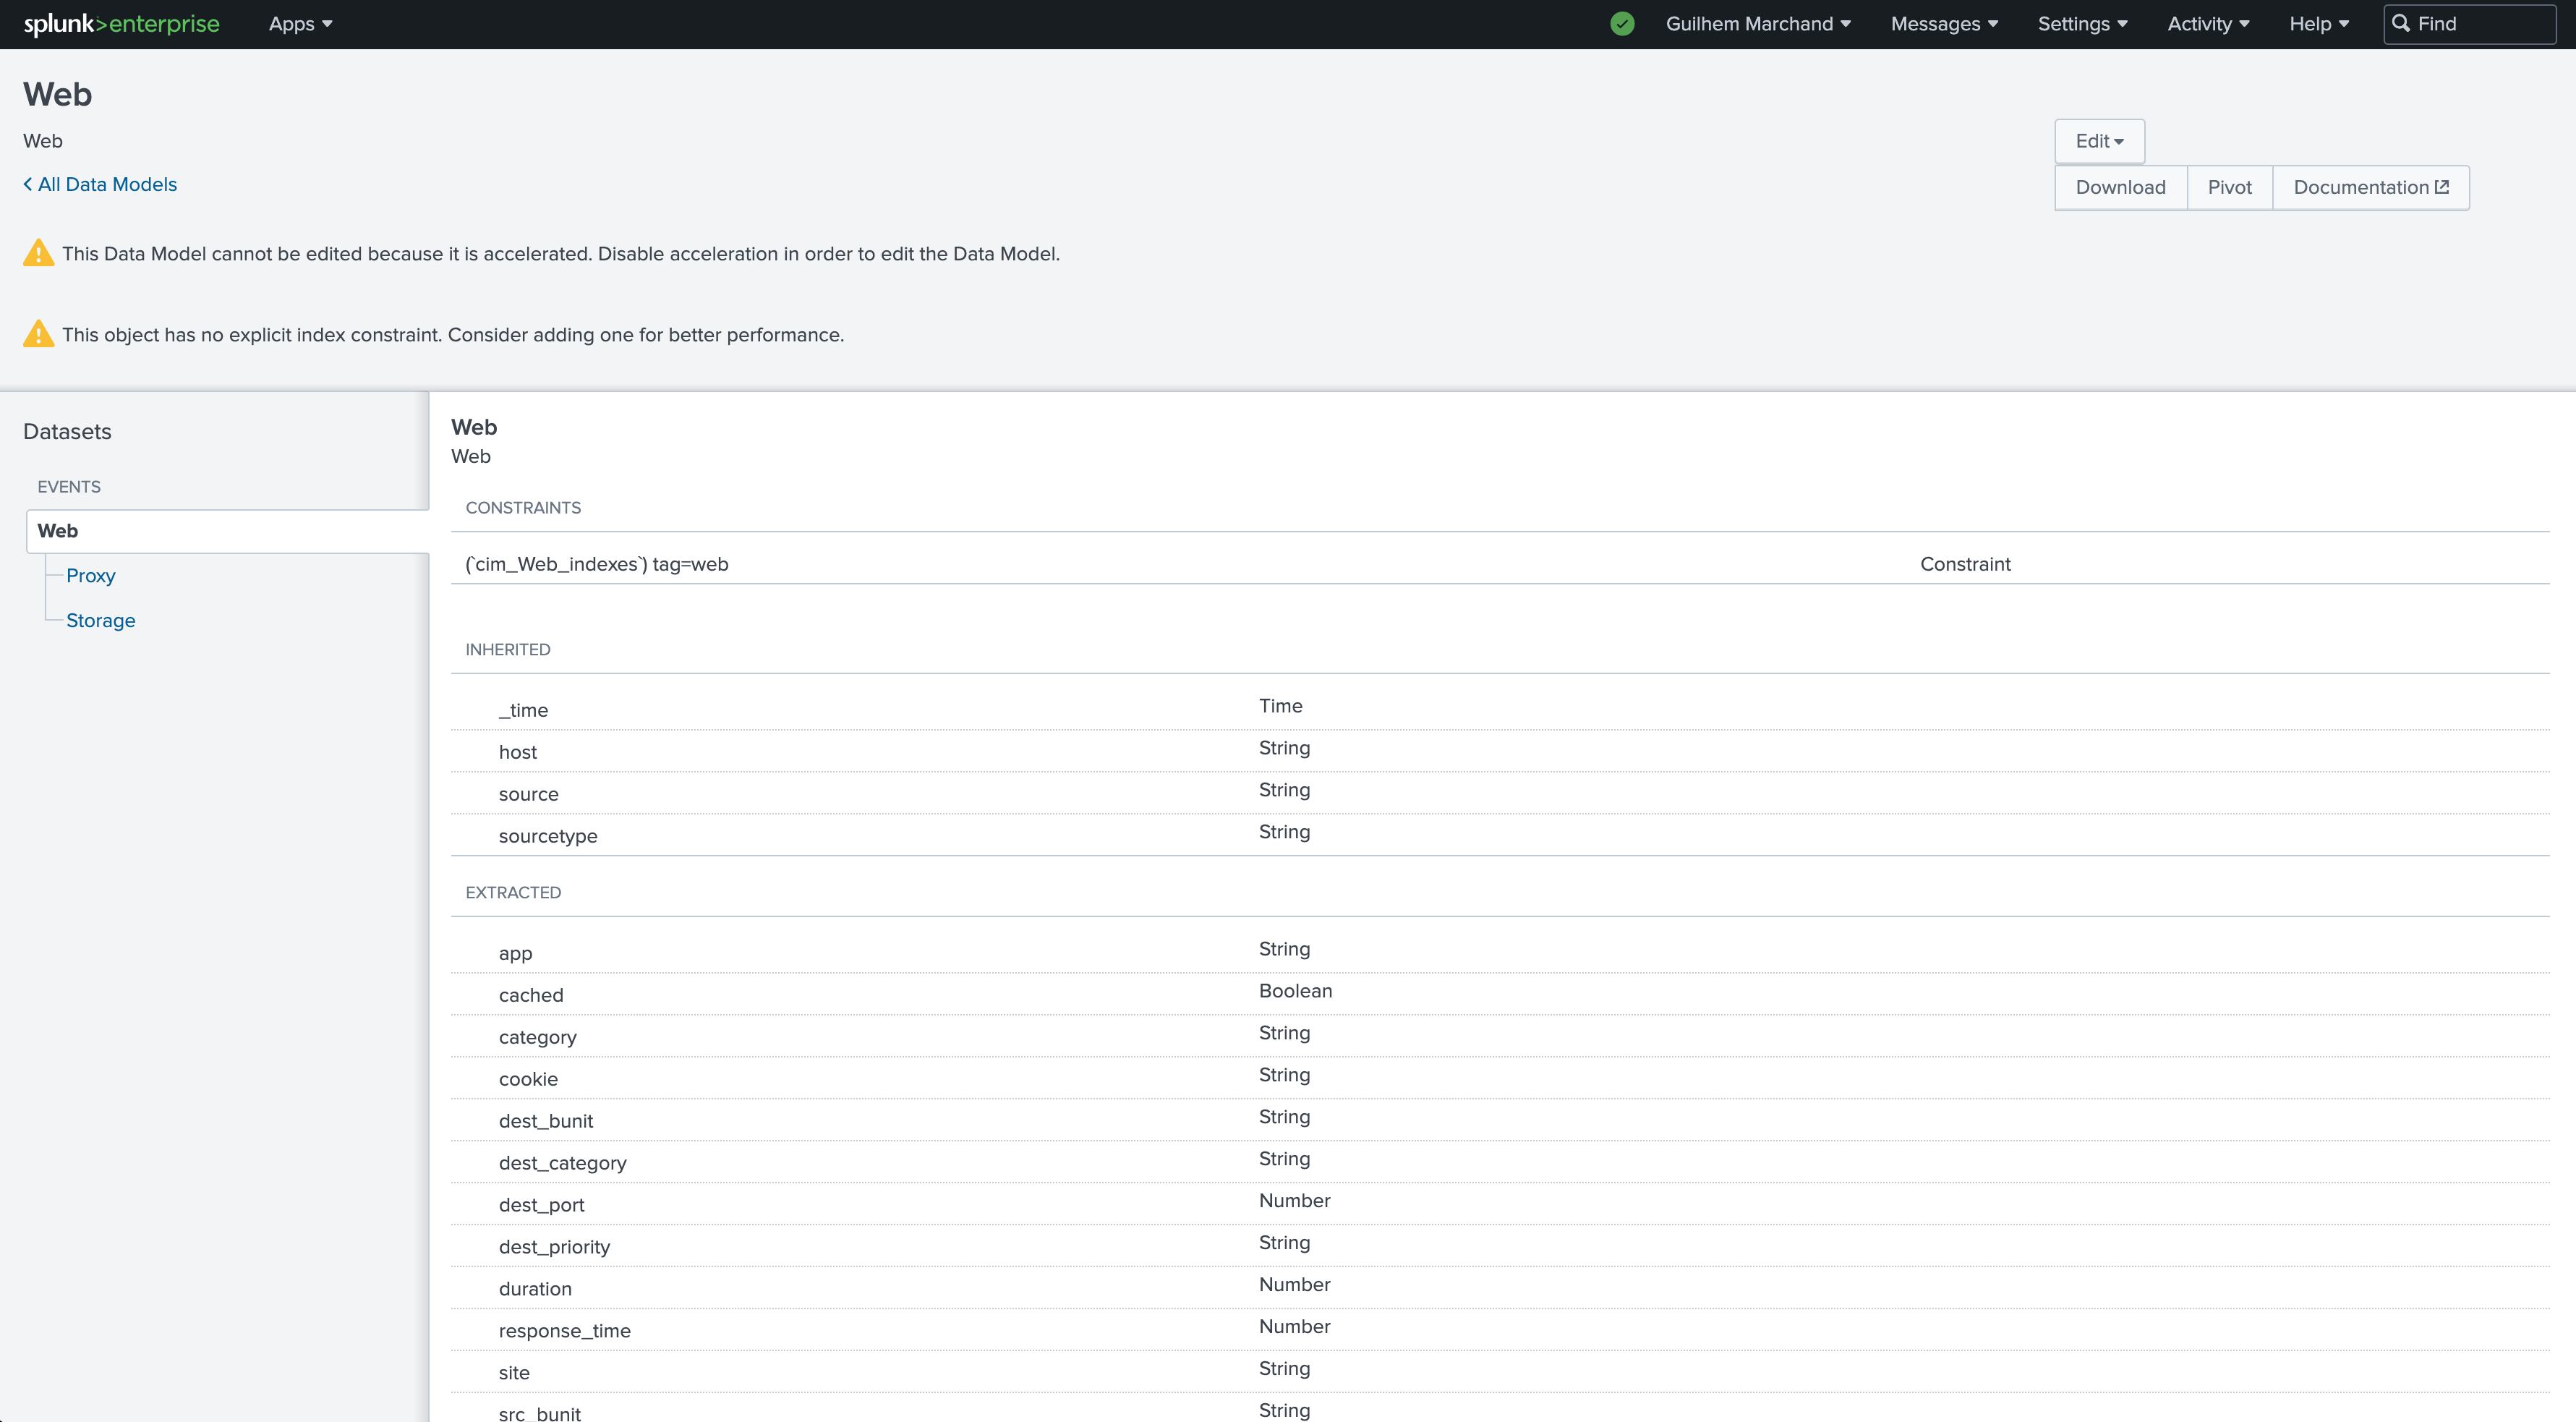The width and height of the screenshot is (2576, 1422).
Task: Click the Number type of dest_port
Action: [x=1294, y=1201]
